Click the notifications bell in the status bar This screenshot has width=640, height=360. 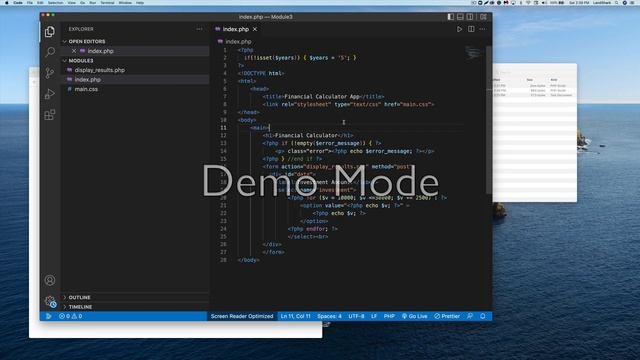coord(483,316)
